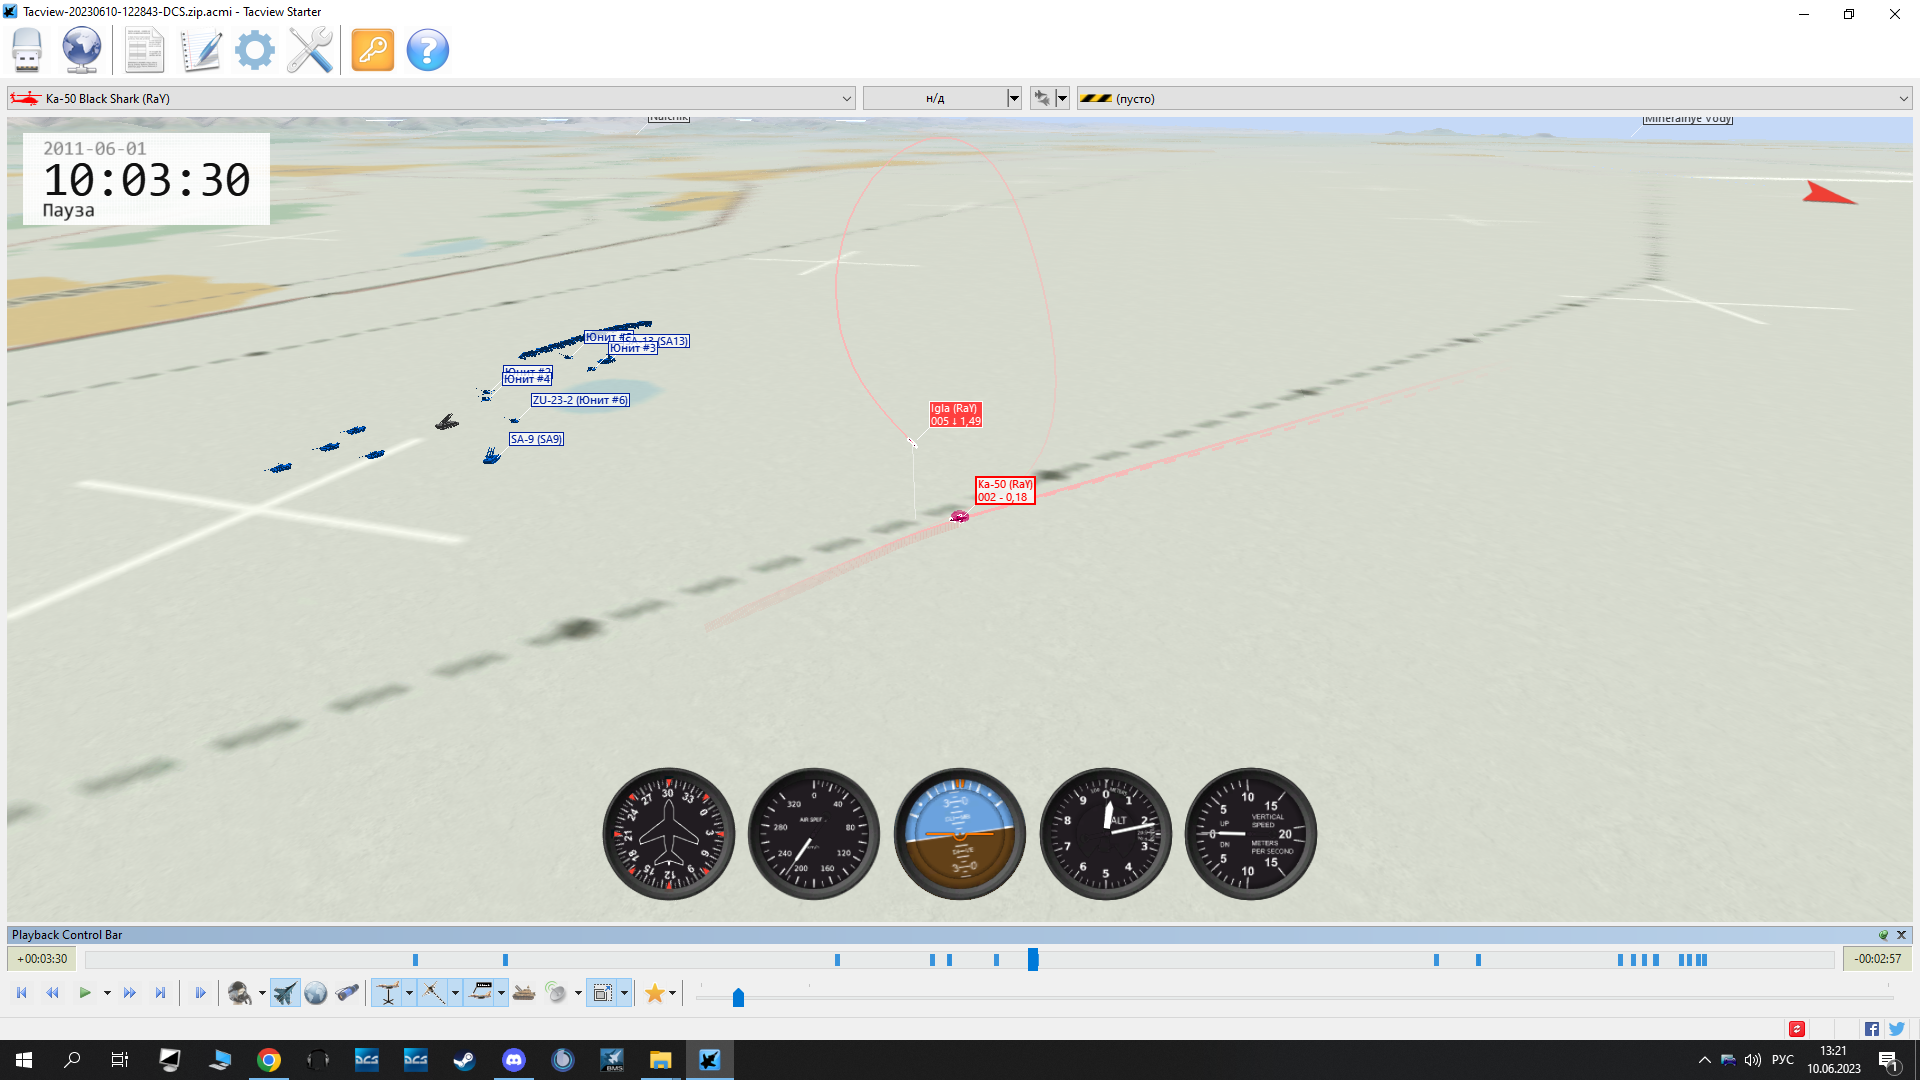Click the Юнит #4 unit label
The image size is (1920, 1080).
pyautogui.click(x=527, y=379)
